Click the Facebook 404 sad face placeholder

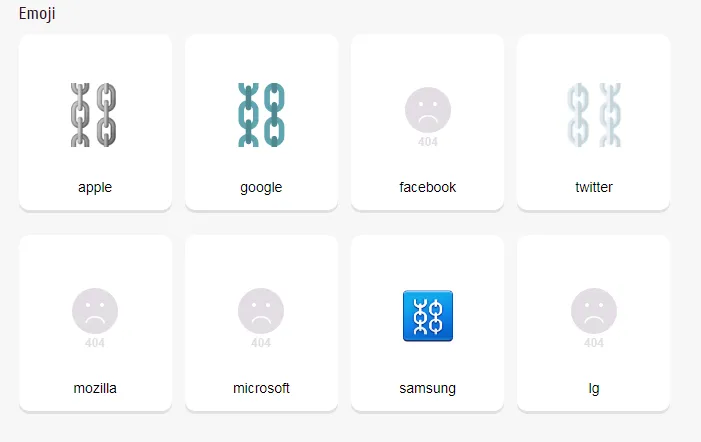(x=428, y=117)
